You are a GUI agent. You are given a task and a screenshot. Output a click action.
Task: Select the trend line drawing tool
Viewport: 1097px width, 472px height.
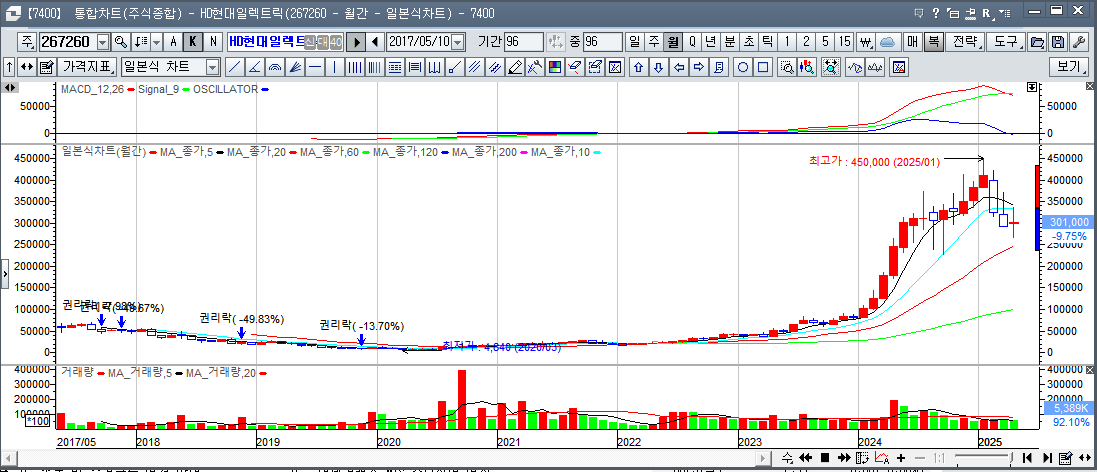pyautogui.click(x=236, y=68)
